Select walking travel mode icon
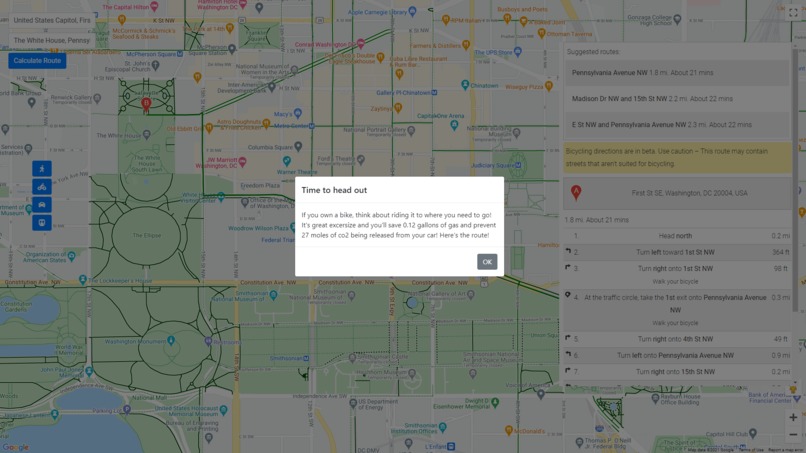 pos(42,169)
